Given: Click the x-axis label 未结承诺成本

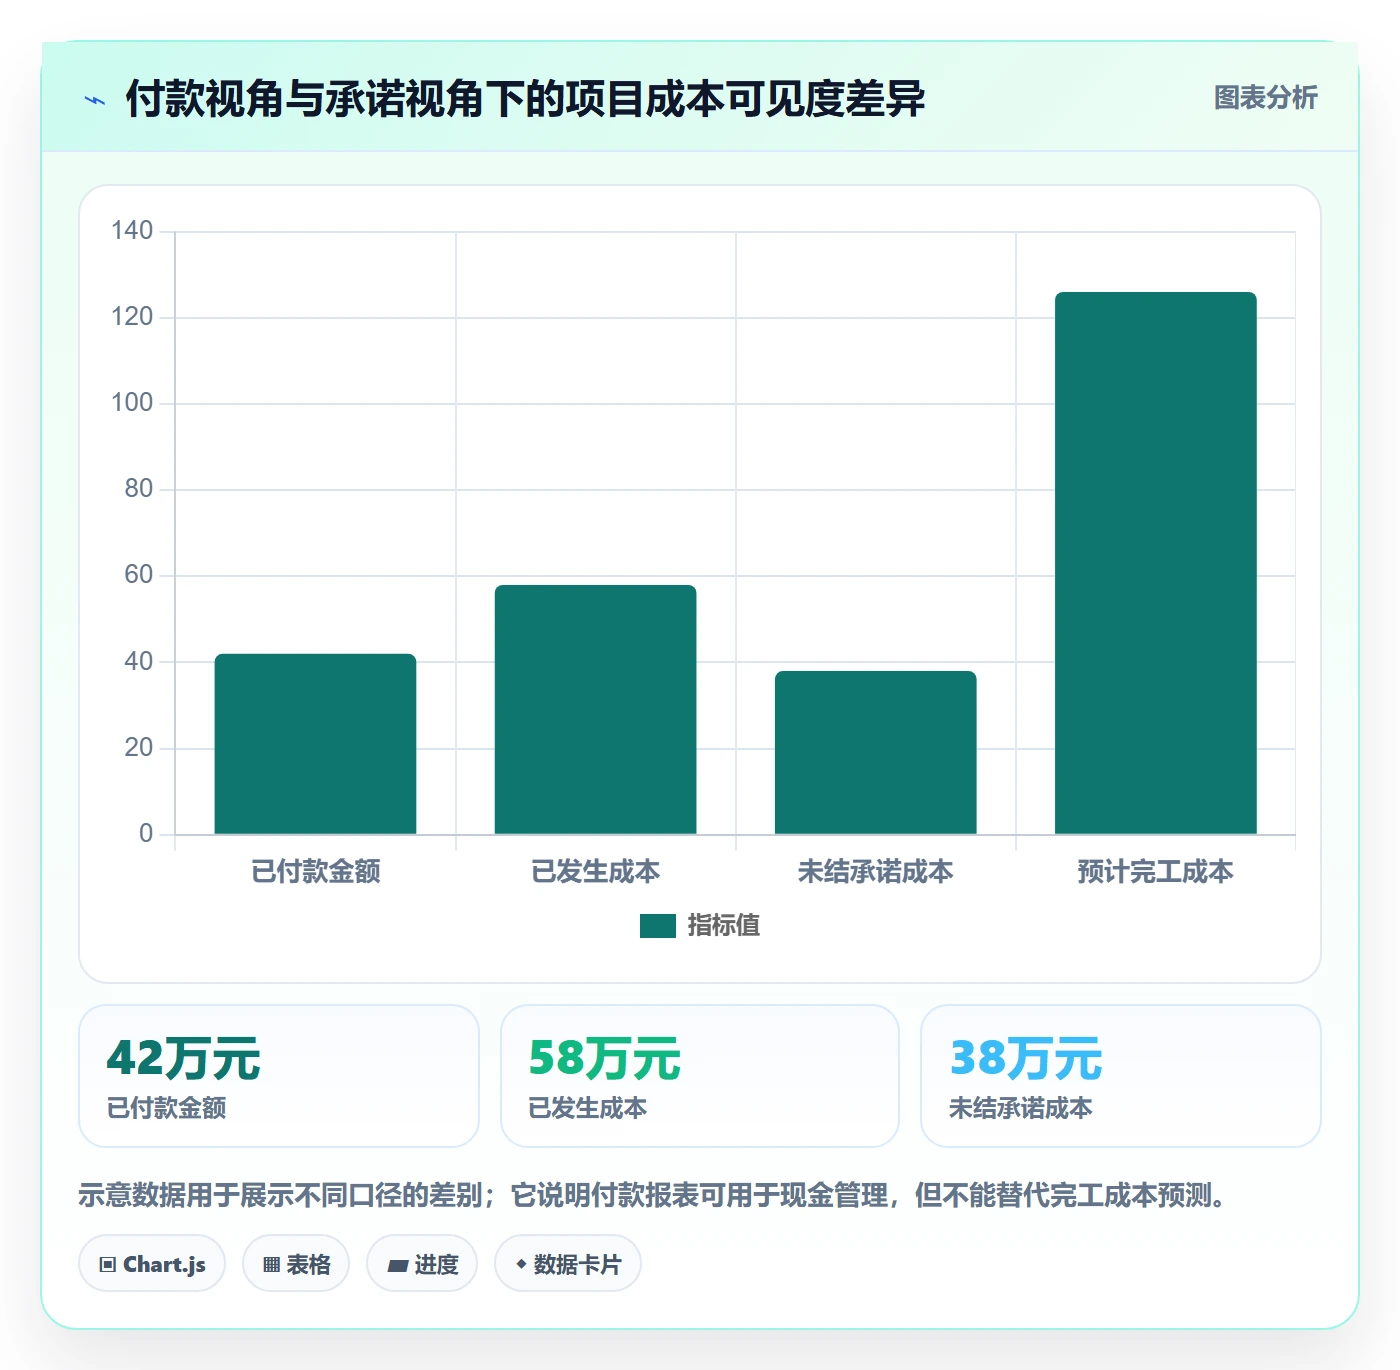Looking at the screenshot, I should click(875, 872).
